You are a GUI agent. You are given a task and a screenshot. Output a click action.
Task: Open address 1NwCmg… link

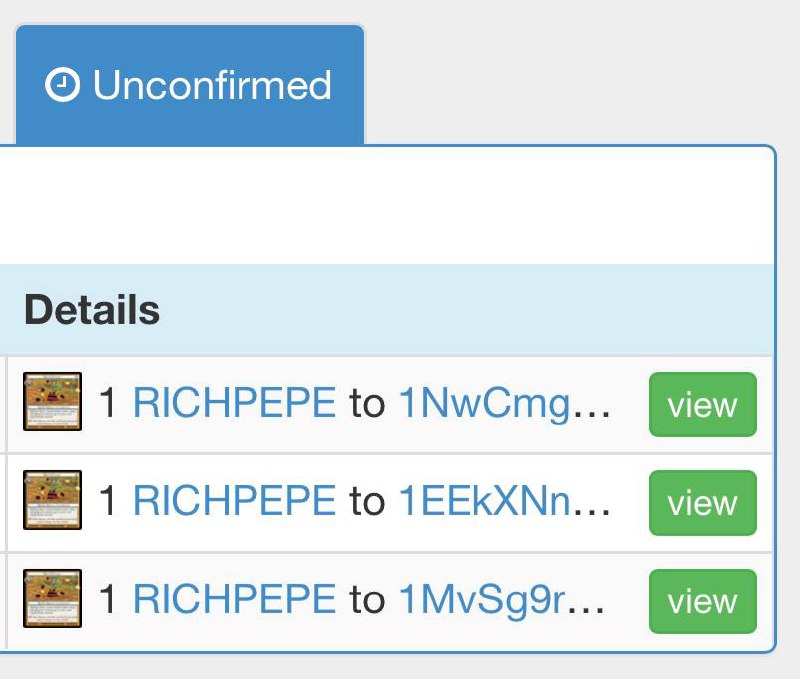coord(504,405)
